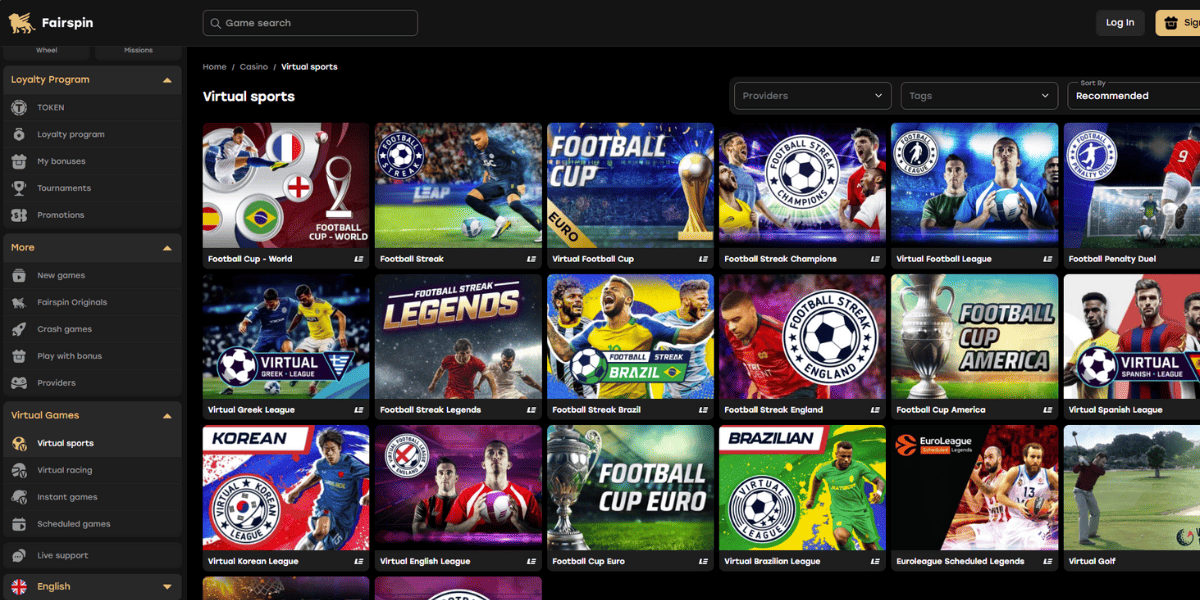Open the Providers filter dropdown

pyautogui.click(x=814, y=96)
